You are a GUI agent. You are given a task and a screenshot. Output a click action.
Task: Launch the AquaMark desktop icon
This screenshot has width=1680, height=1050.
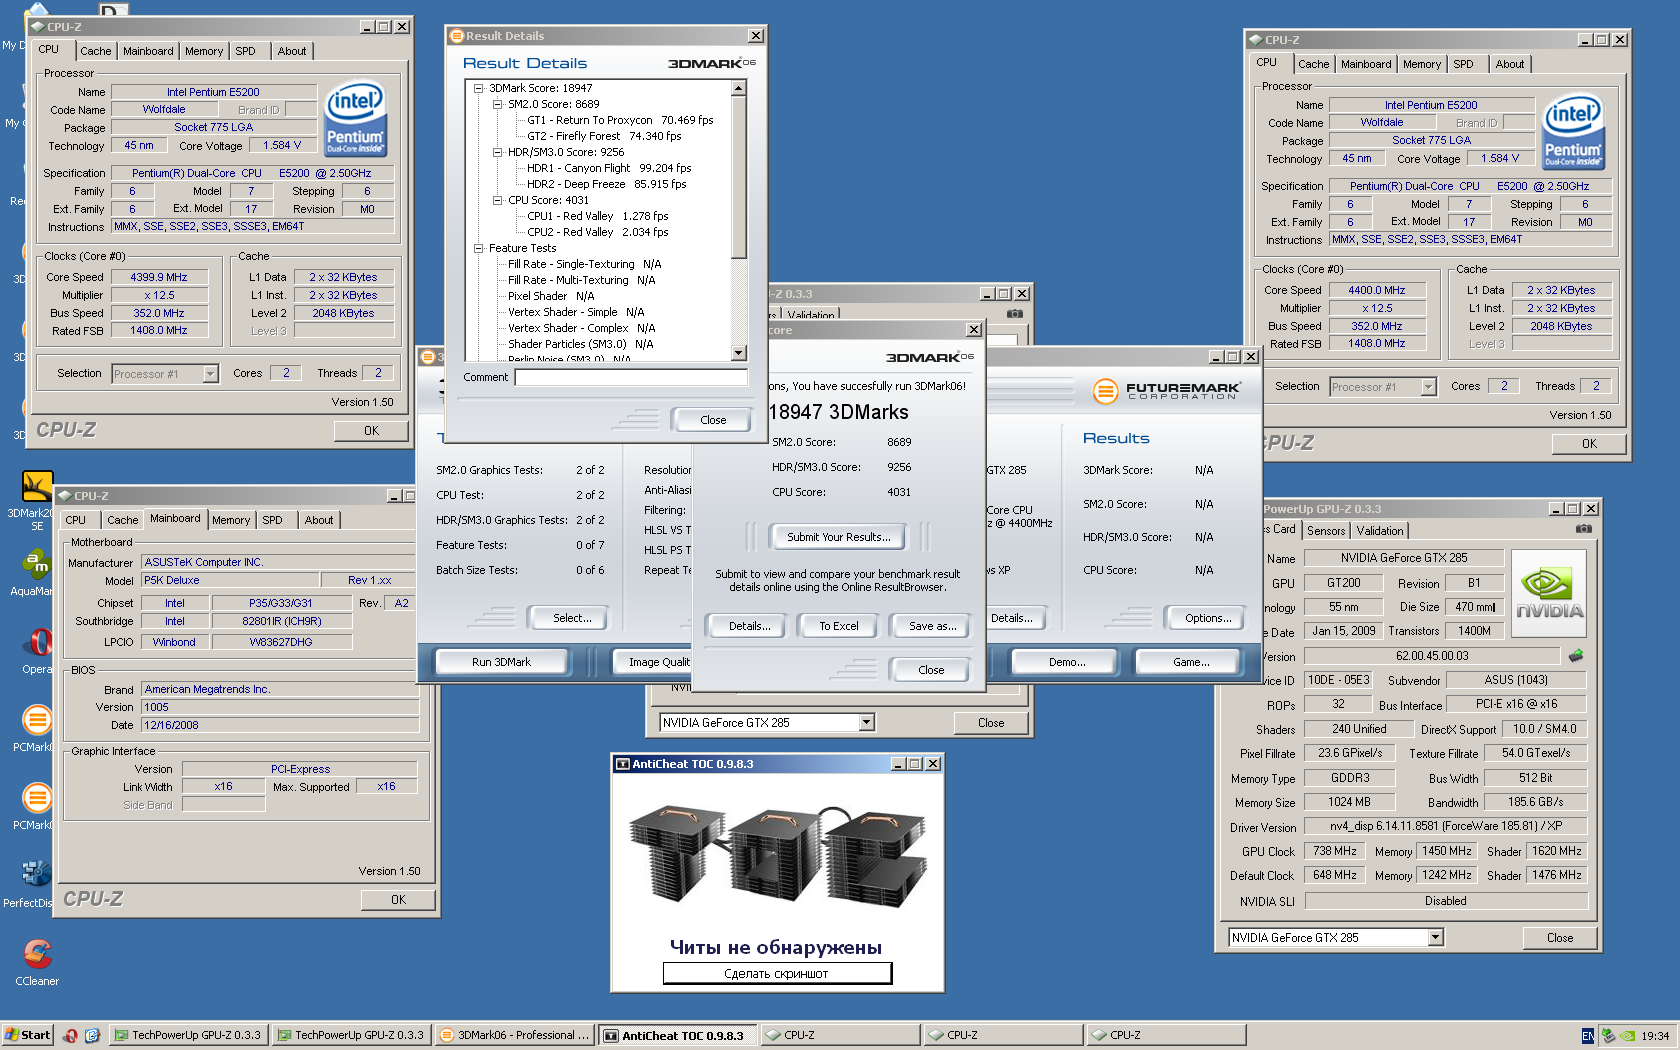tap(36, 565)
